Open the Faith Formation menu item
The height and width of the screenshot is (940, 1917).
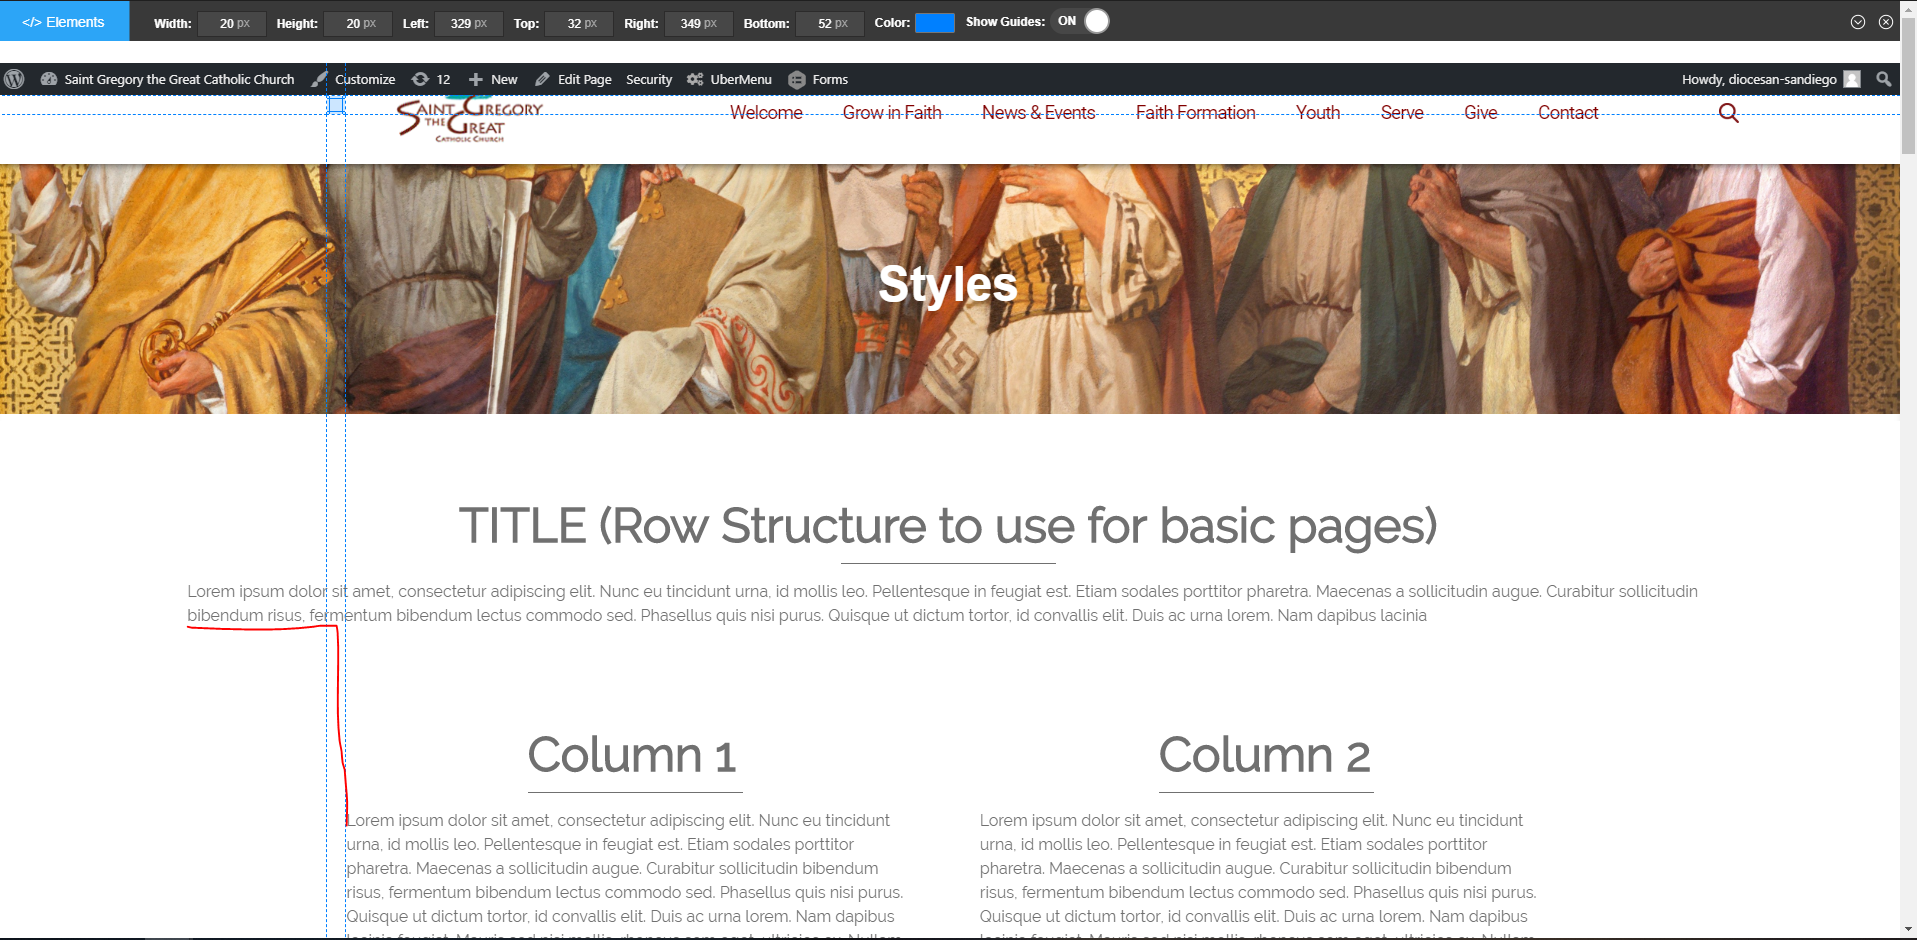point(1195,113)
